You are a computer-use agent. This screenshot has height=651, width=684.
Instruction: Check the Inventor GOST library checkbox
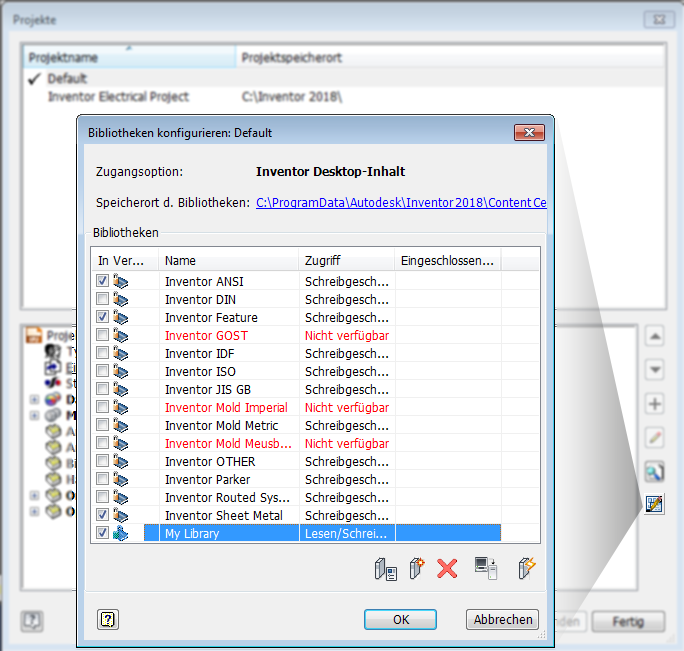(103, 335)
